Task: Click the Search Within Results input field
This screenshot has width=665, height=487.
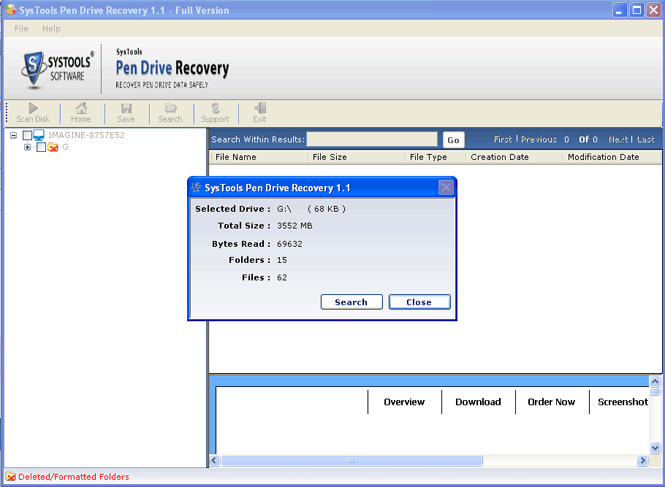Action: point(372,139)
